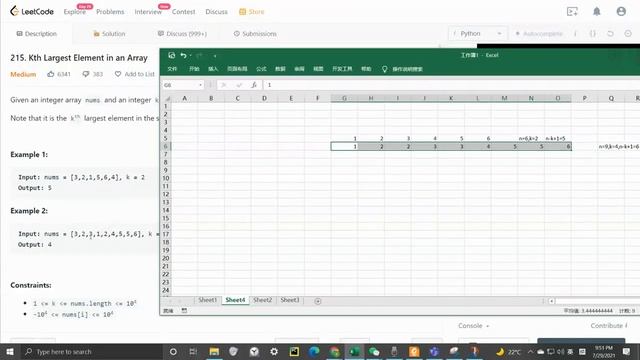Undo in the Excel quick access toolbar
This screenshot has height=360, width=640.
(184, 55)
